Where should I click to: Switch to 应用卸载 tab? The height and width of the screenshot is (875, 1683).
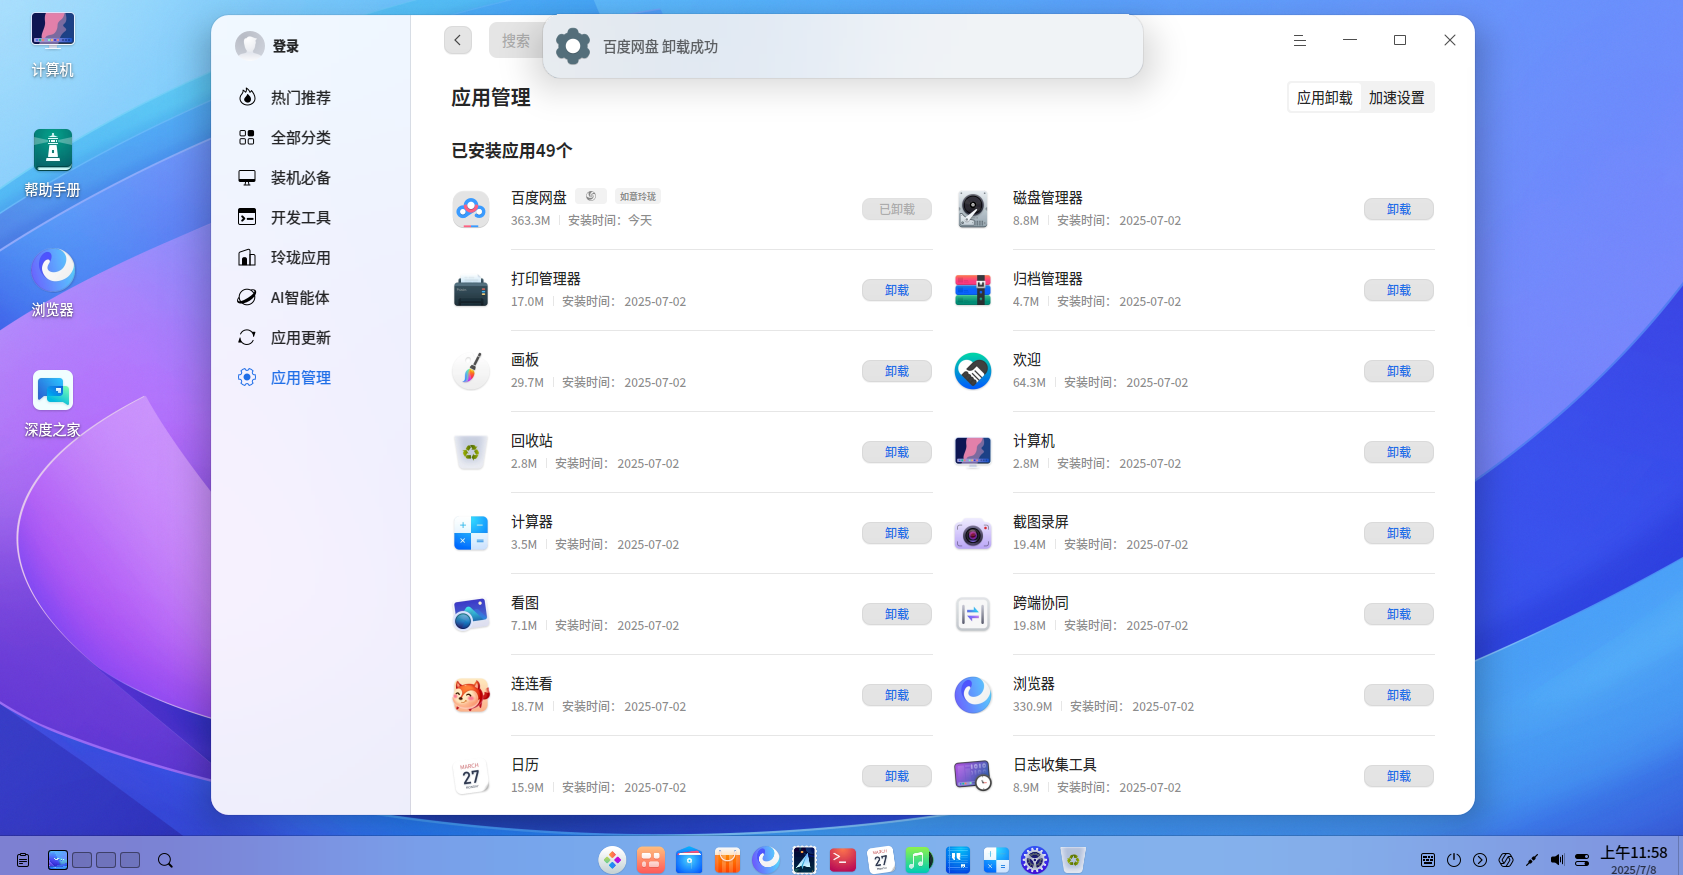click(x=1324, y=97)
